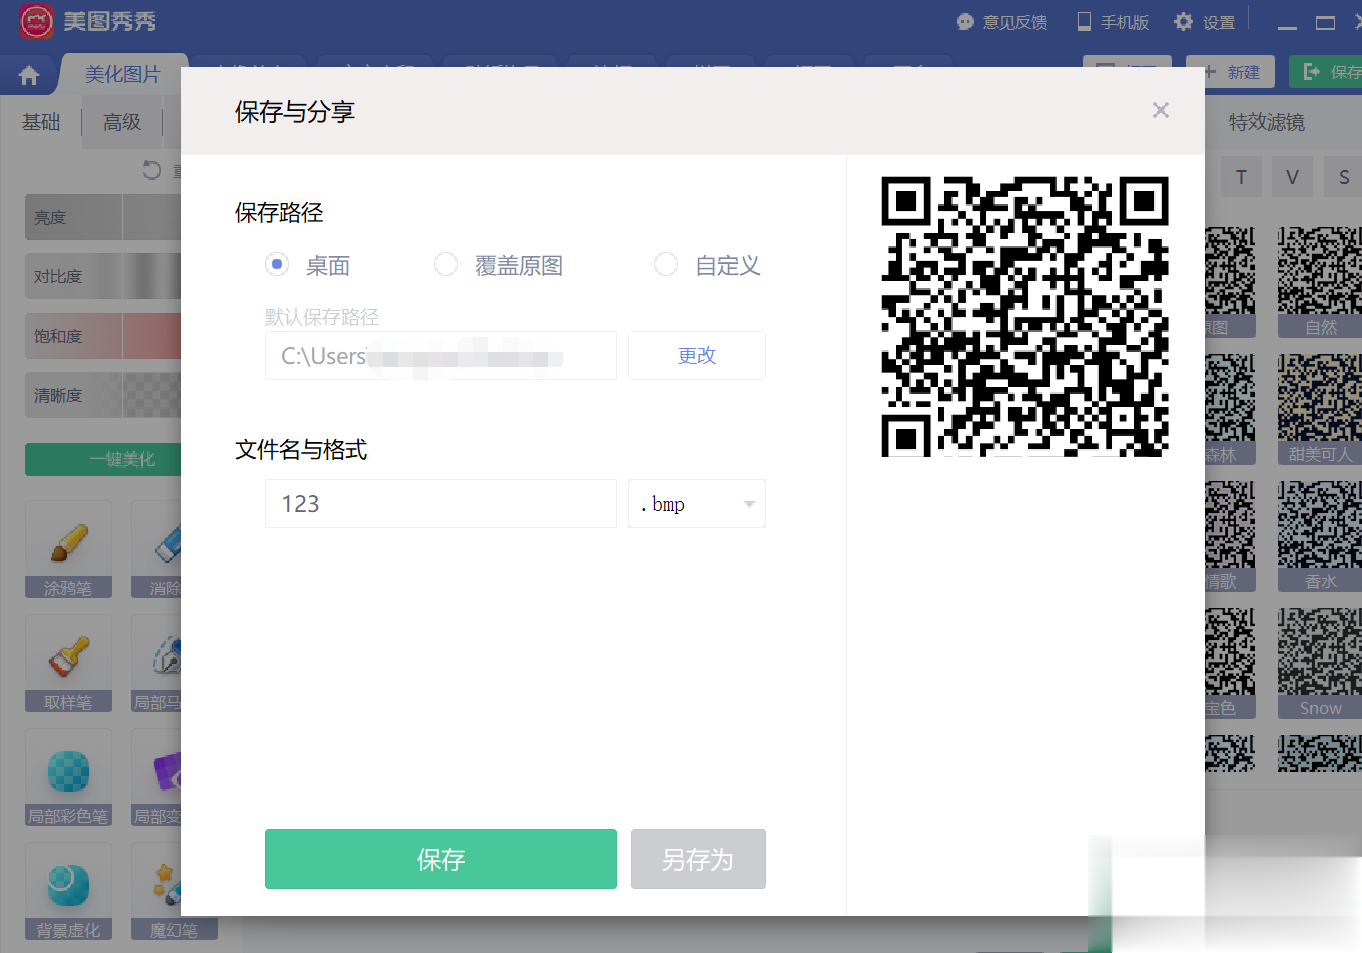Select the T filter category tab
Viewport: 1362px width, 953px height.
[1241, 177]
